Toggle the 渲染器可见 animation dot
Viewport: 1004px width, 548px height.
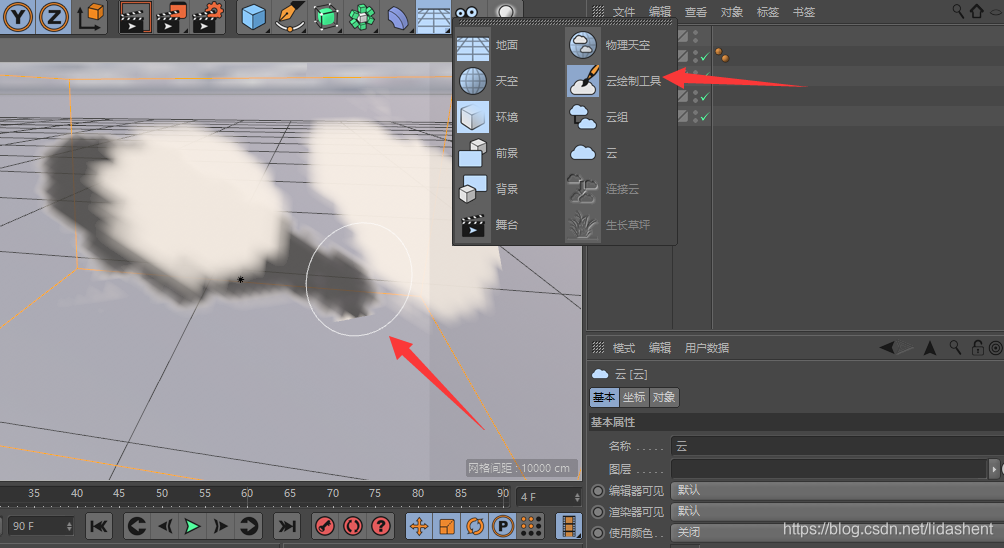(x=598, y=512)
